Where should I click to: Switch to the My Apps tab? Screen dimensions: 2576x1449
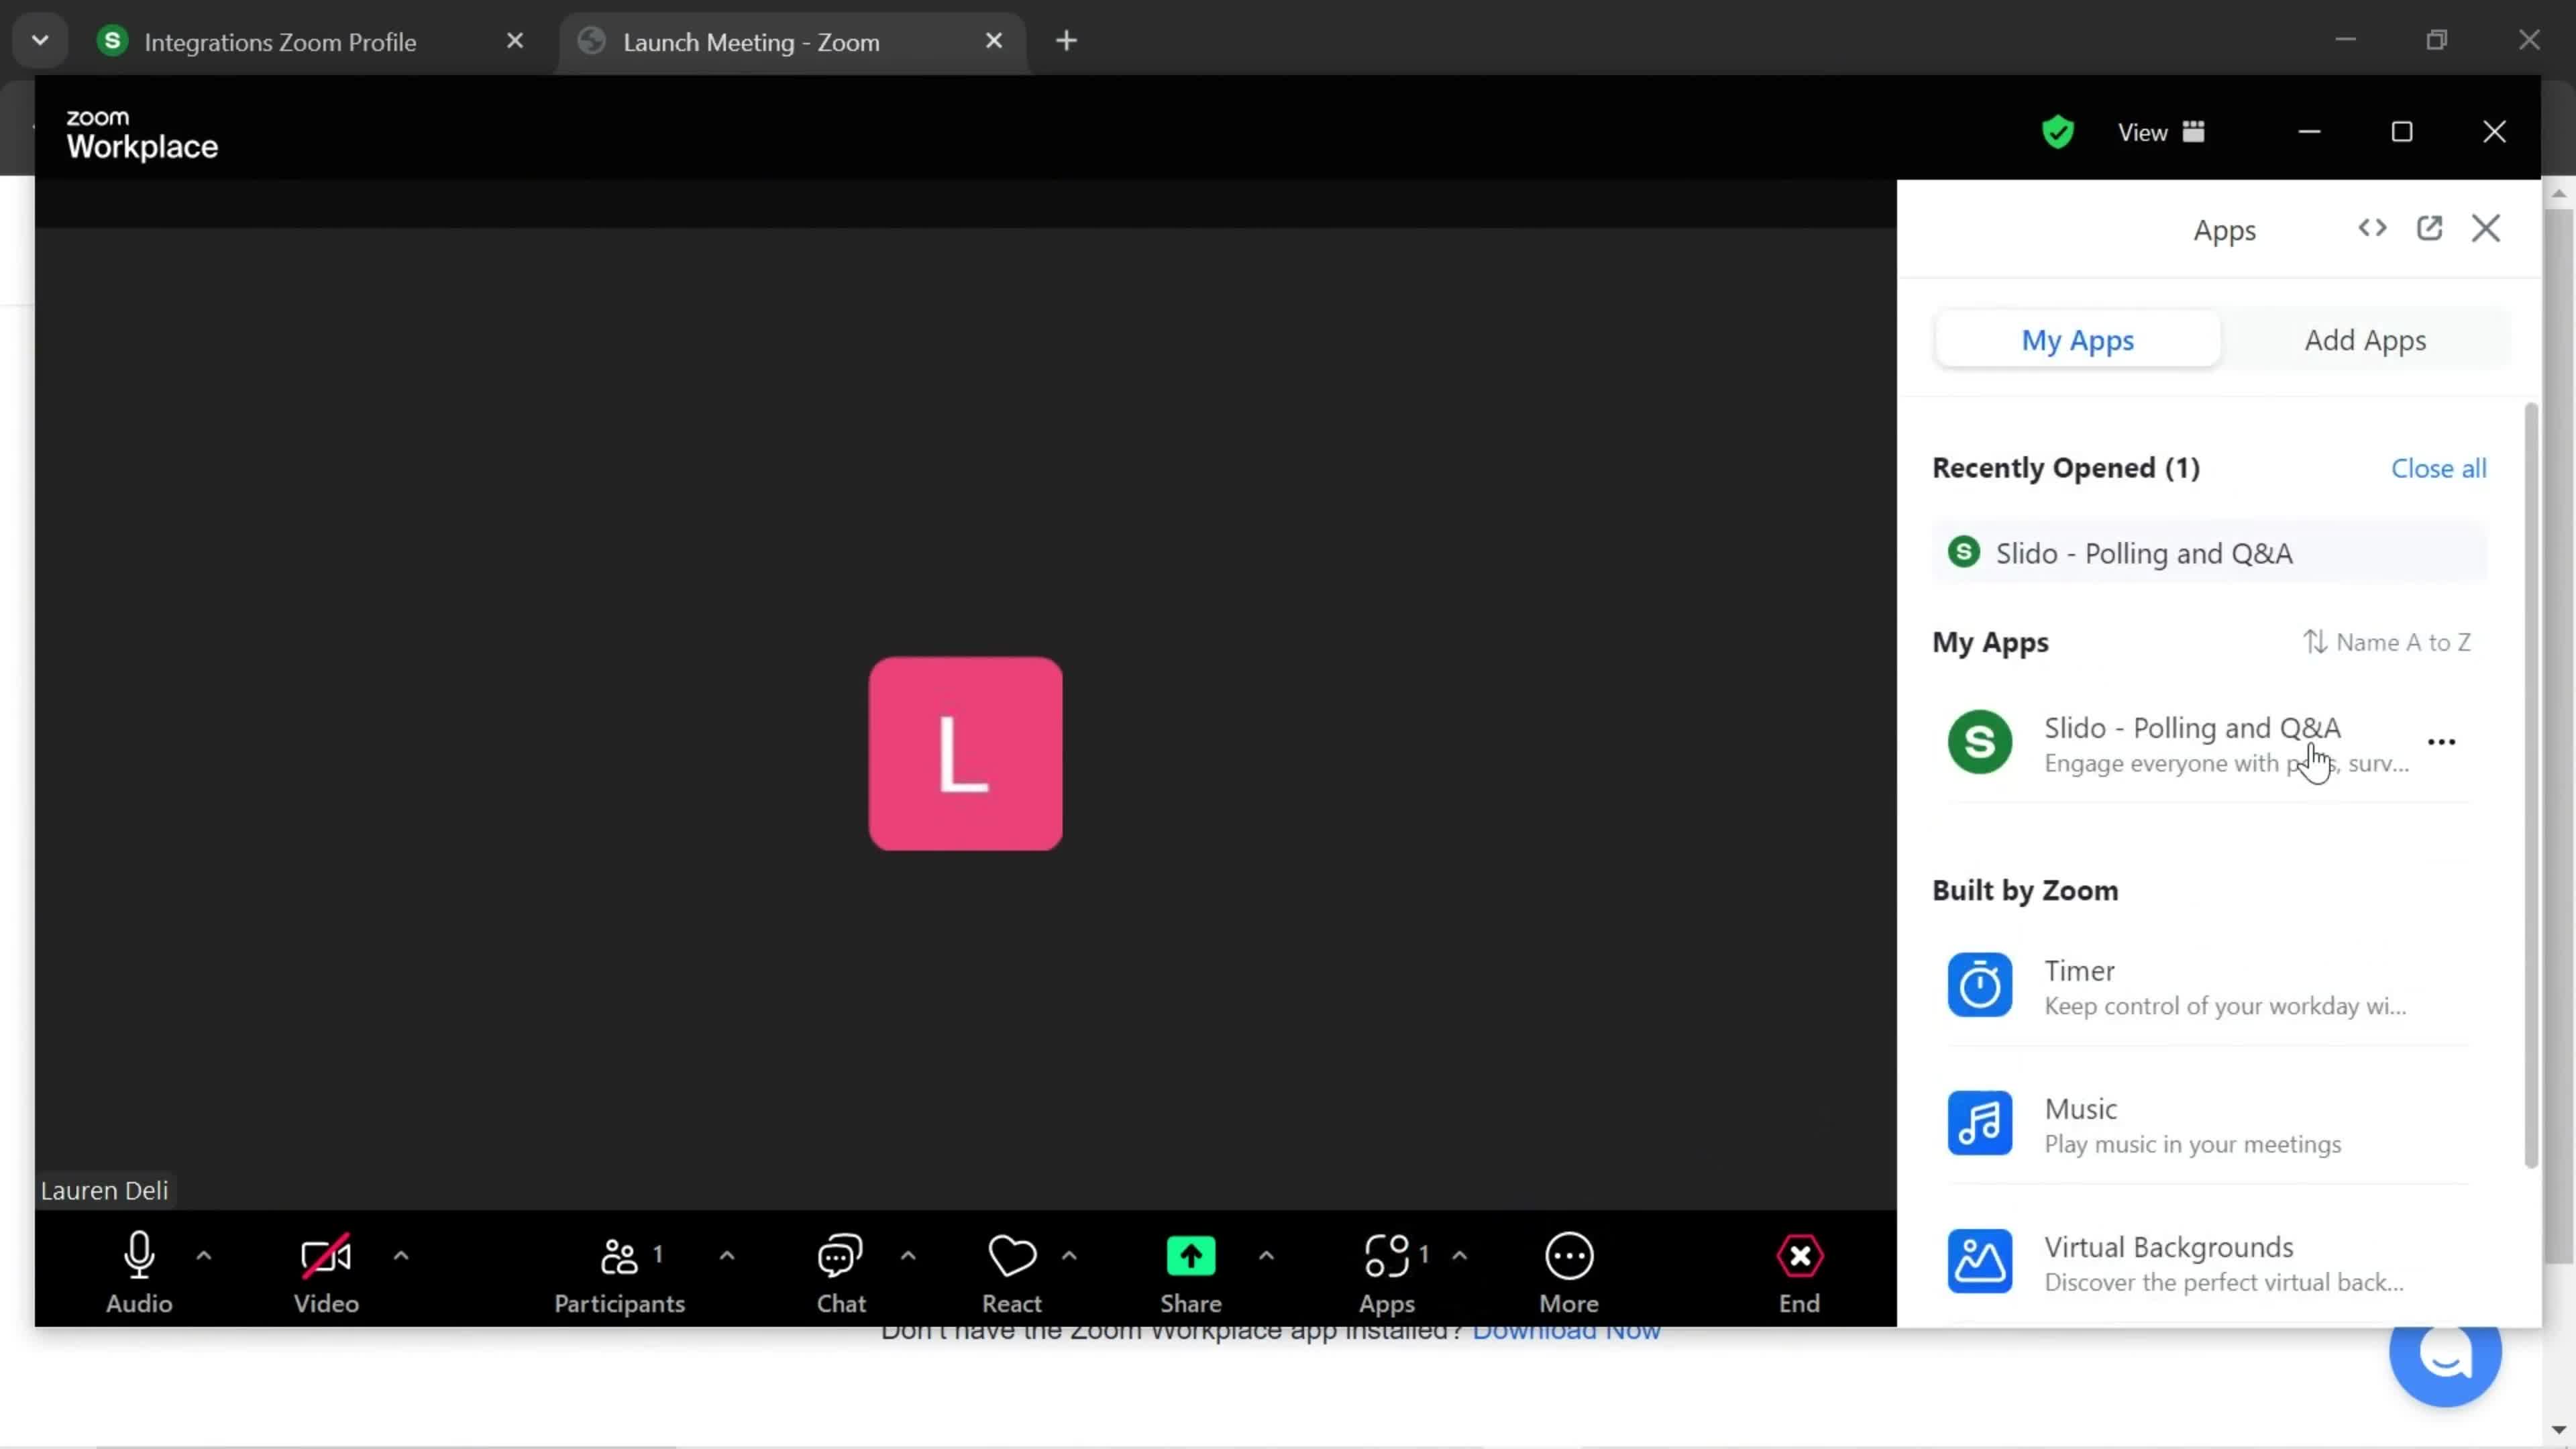point(2078,340)
